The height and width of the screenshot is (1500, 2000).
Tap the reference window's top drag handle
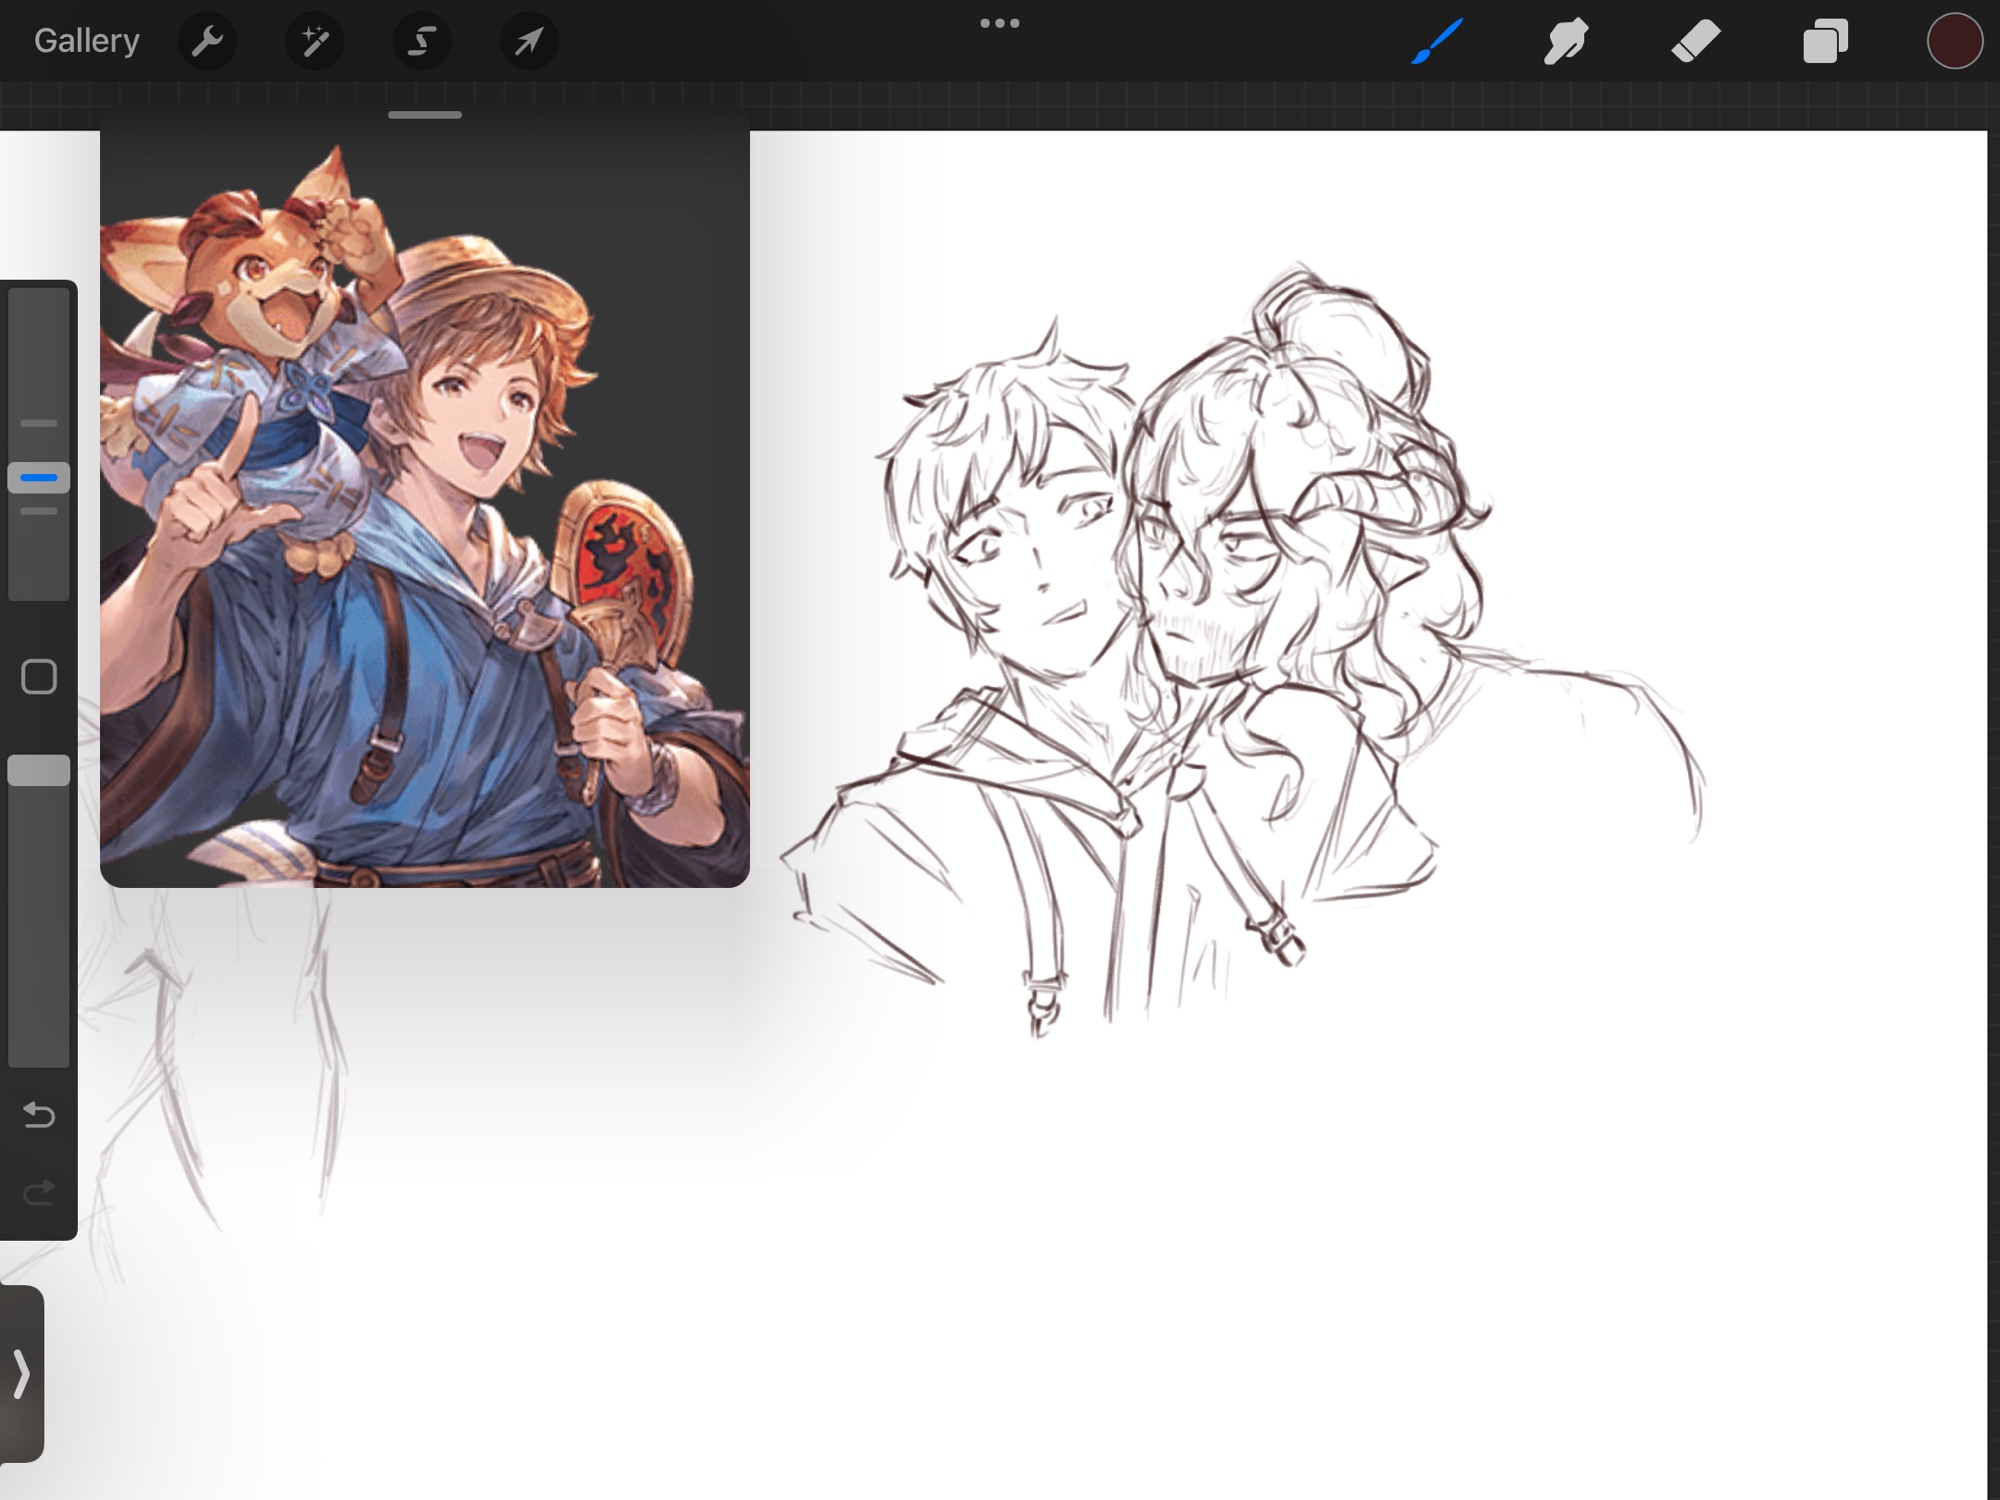click(x=425, y=115)
